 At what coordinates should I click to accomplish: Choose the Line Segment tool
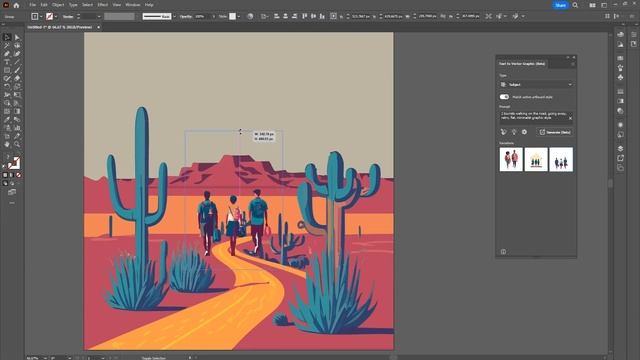coord(17,62)
